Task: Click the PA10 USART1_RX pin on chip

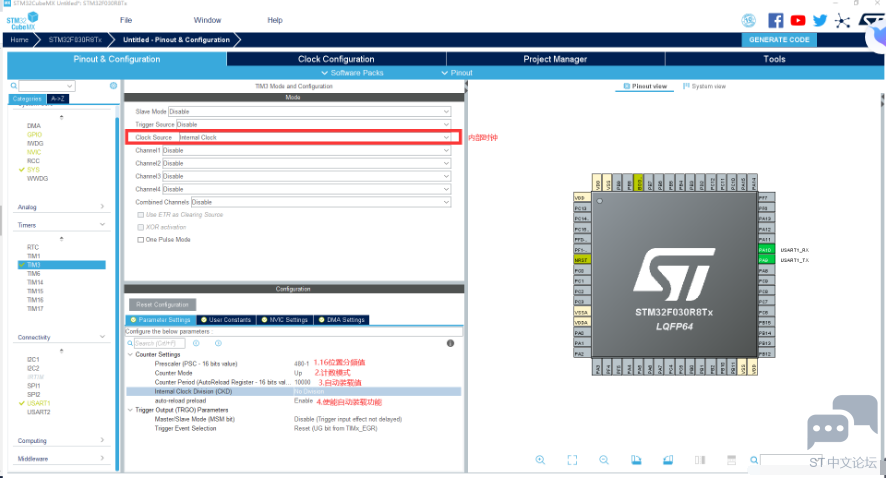Action: pyautogui.click(x=766, y=250)
